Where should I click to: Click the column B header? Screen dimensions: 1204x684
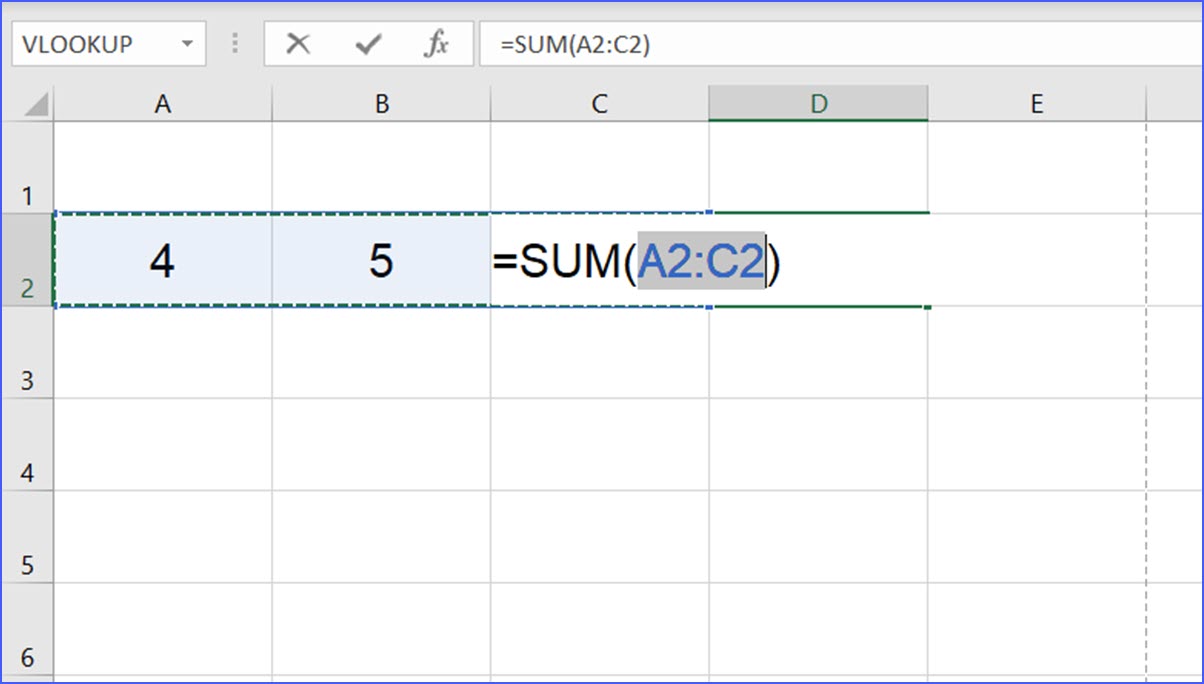pos(381,102)
